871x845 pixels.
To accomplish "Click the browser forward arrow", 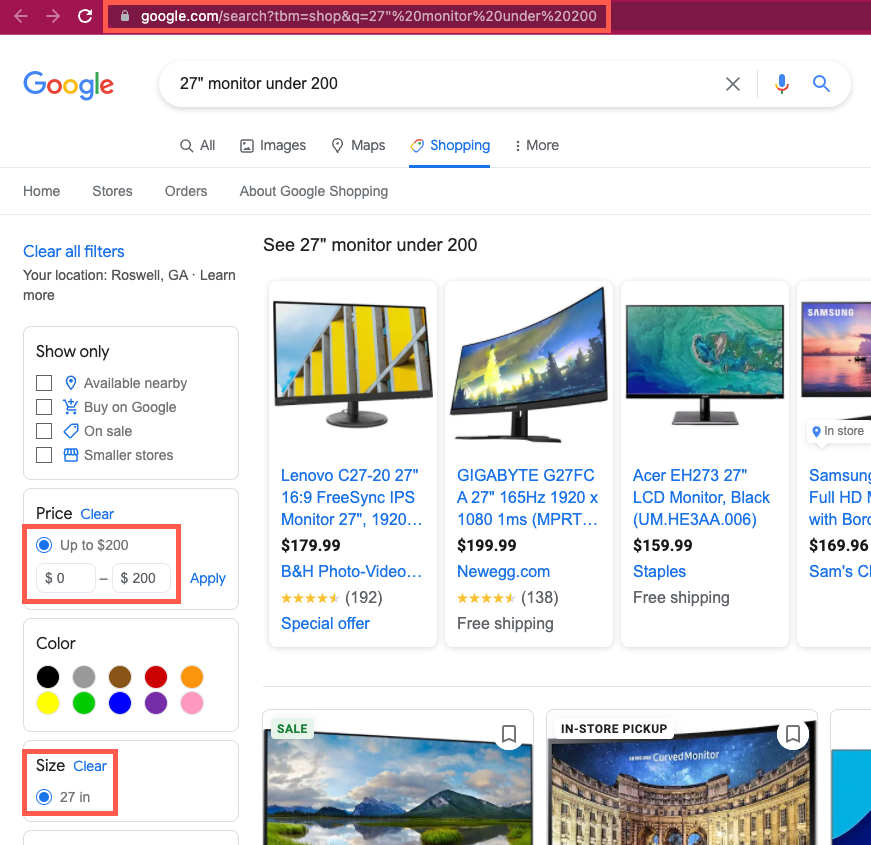I will pos(53,16).
